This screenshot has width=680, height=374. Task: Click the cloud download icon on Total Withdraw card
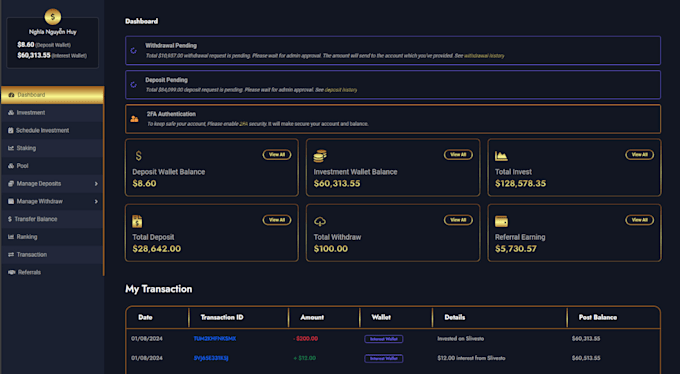pos(320,222)
